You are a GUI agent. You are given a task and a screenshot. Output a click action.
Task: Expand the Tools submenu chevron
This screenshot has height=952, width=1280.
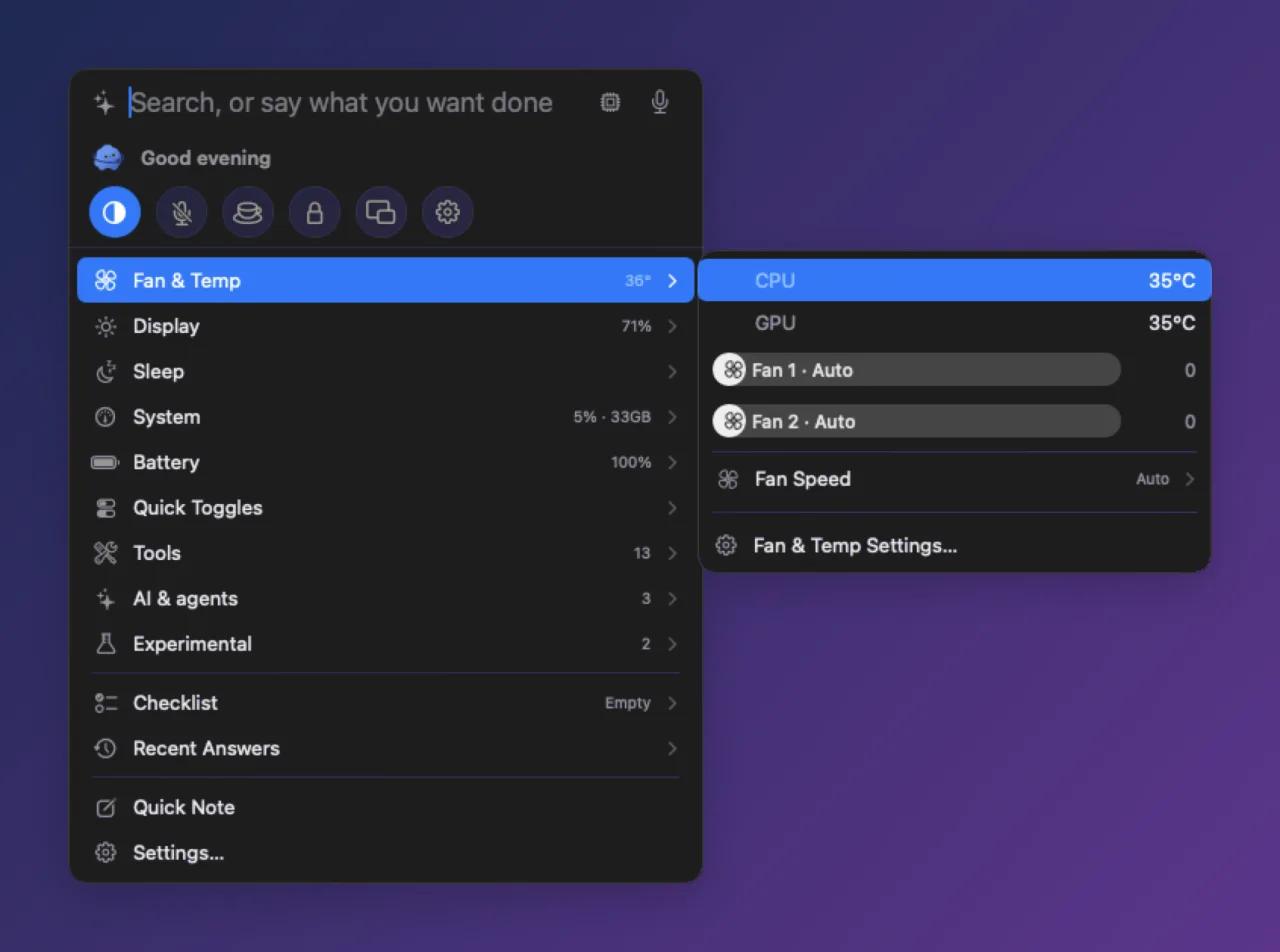tap(672, 553)
